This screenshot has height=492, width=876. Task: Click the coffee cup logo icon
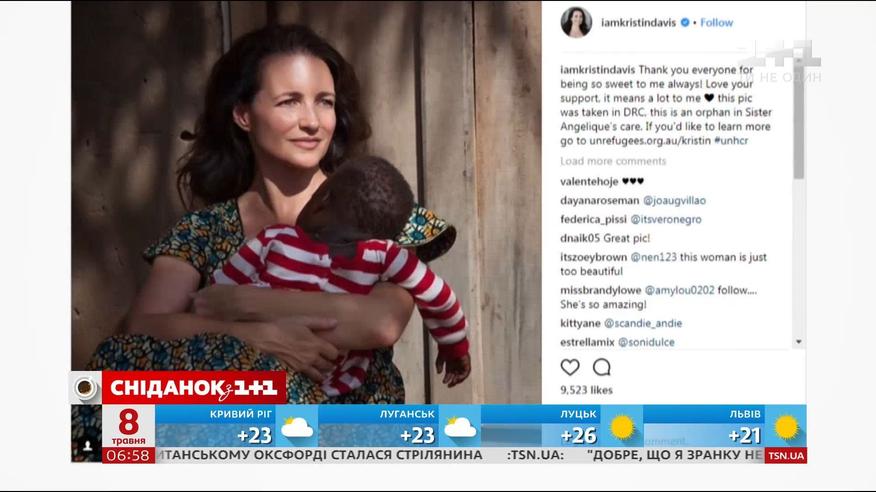tap(85, 387)
